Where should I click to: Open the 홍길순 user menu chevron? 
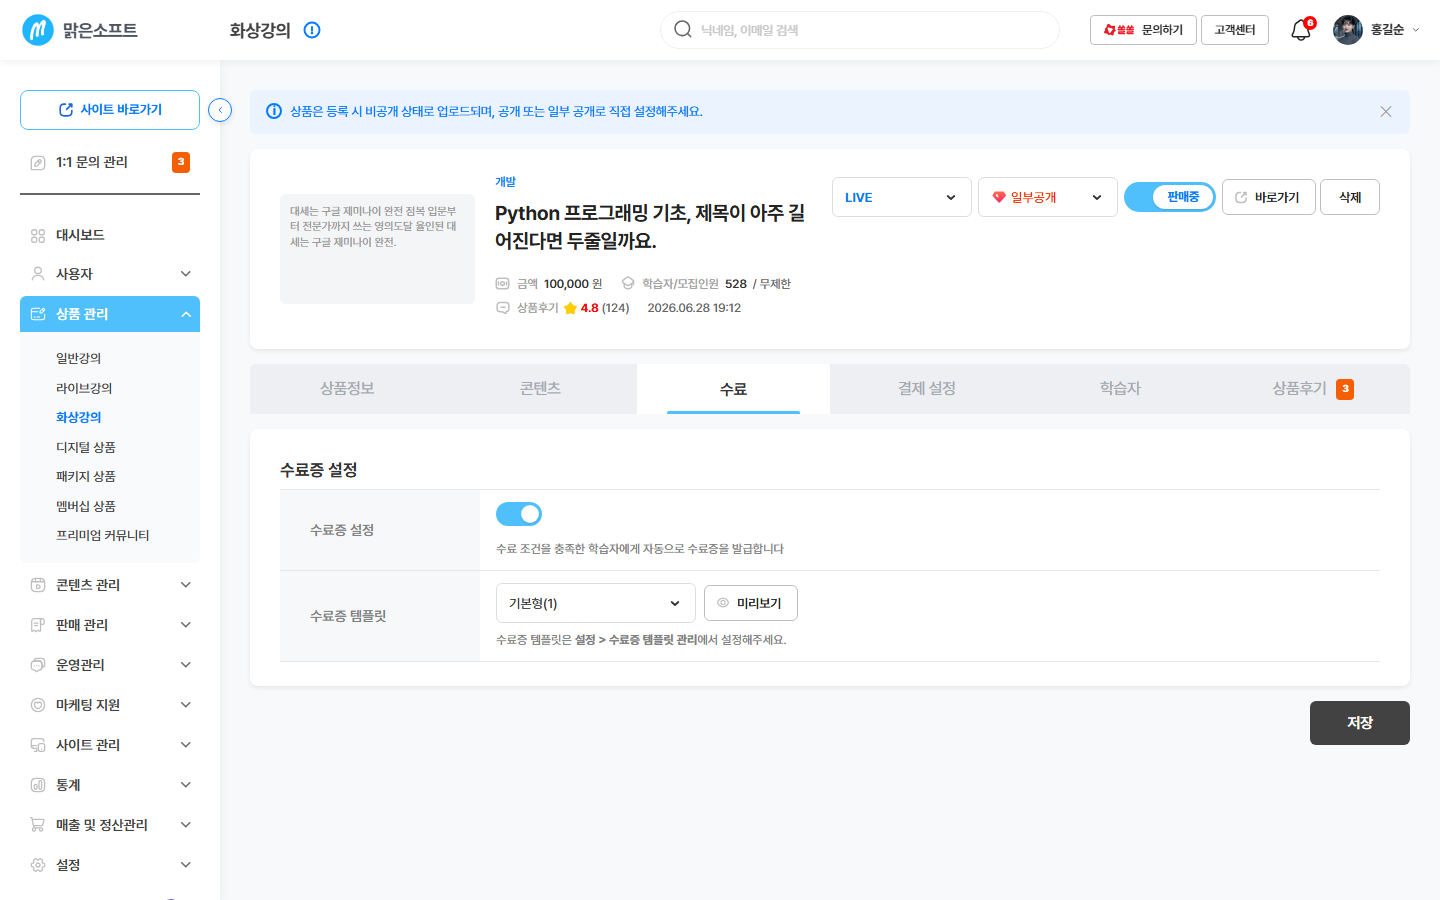[1416, 30]
